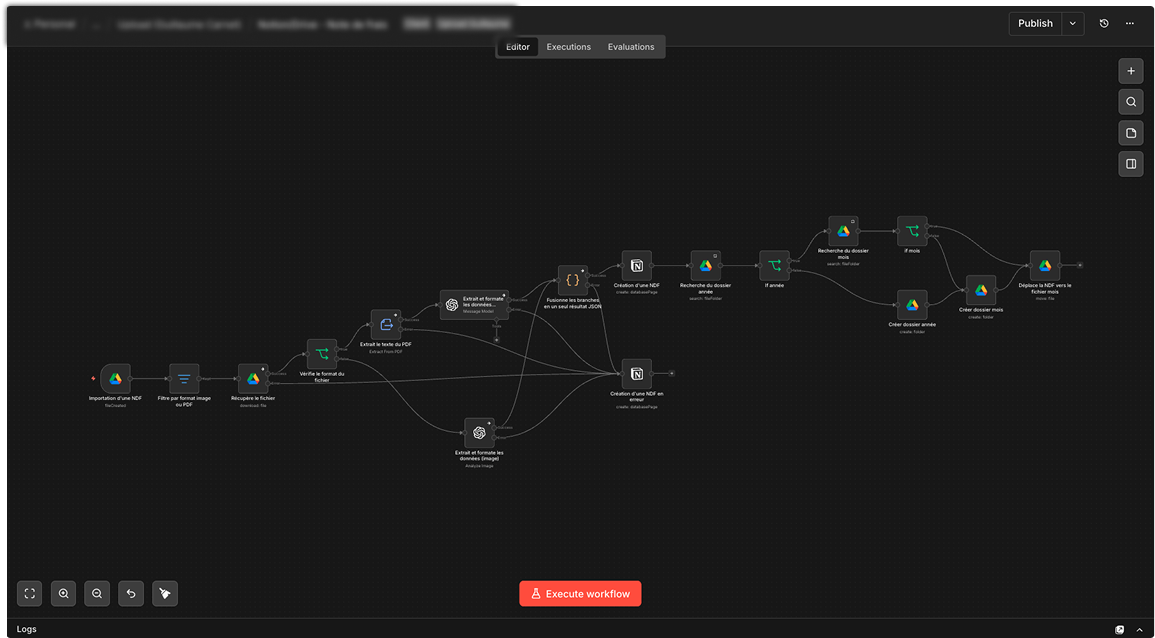Select the Recherche du dossier mois node
The height and width of the screenshot is (638, 1155).
coord(843,231)
